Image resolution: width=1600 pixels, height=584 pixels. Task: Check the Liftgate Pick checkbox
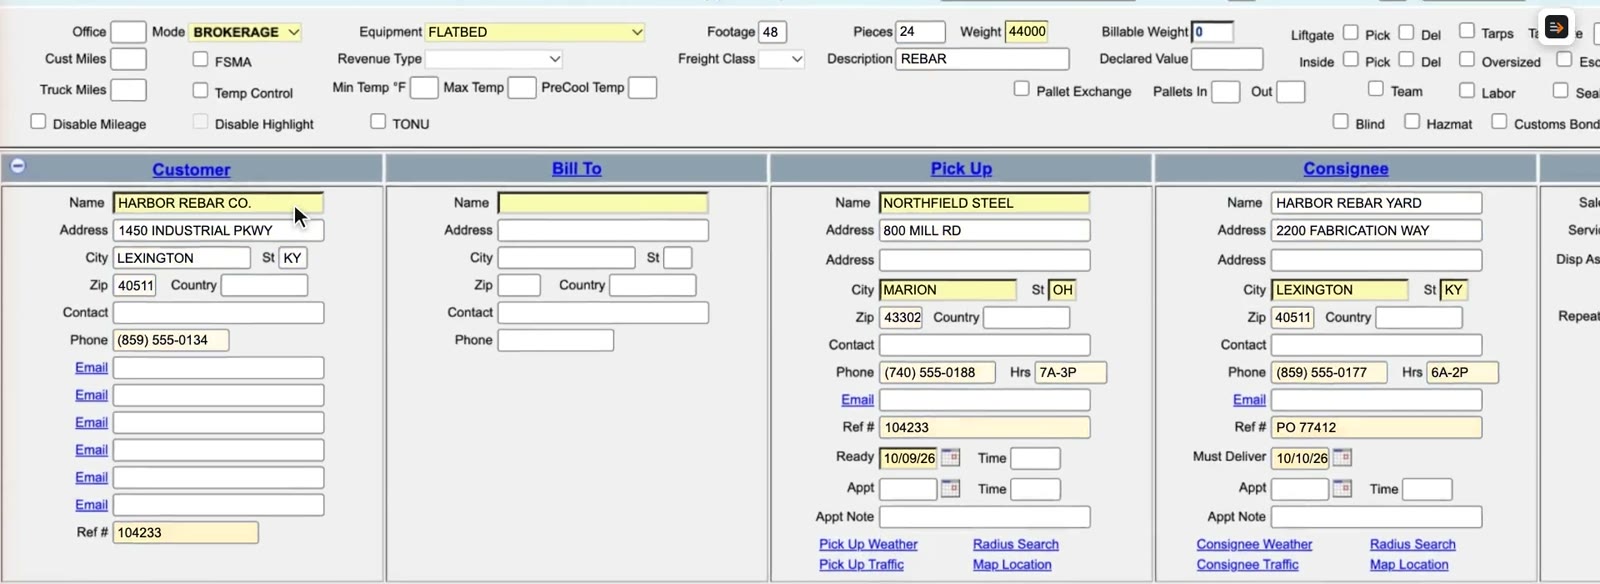click(x=1350, y=32)
